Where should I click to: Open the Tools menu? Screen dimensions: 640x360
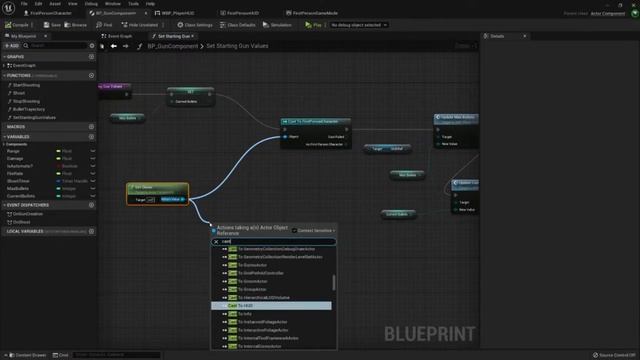133,4
